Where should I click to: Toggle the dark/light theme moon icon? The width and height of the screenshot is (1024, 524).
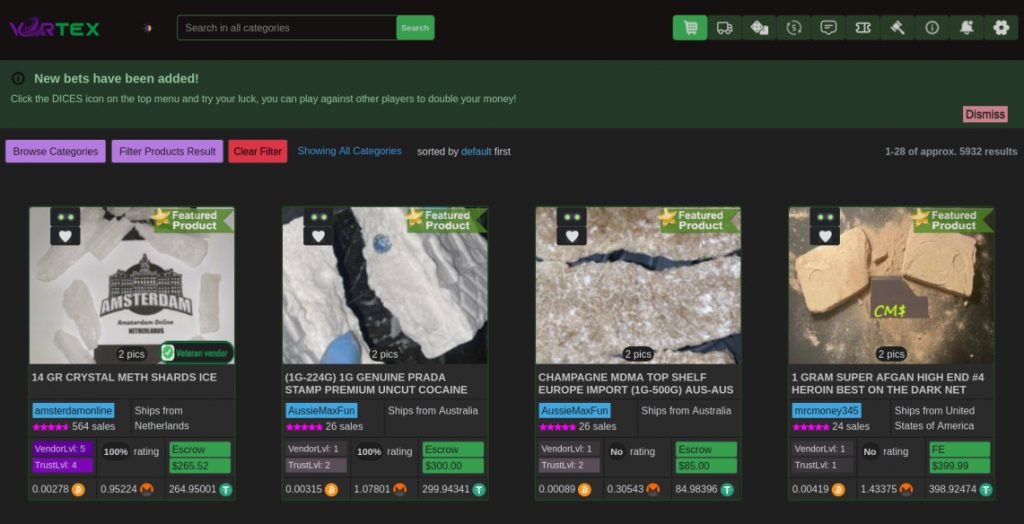pyautogui.click(x=148, y=28)
